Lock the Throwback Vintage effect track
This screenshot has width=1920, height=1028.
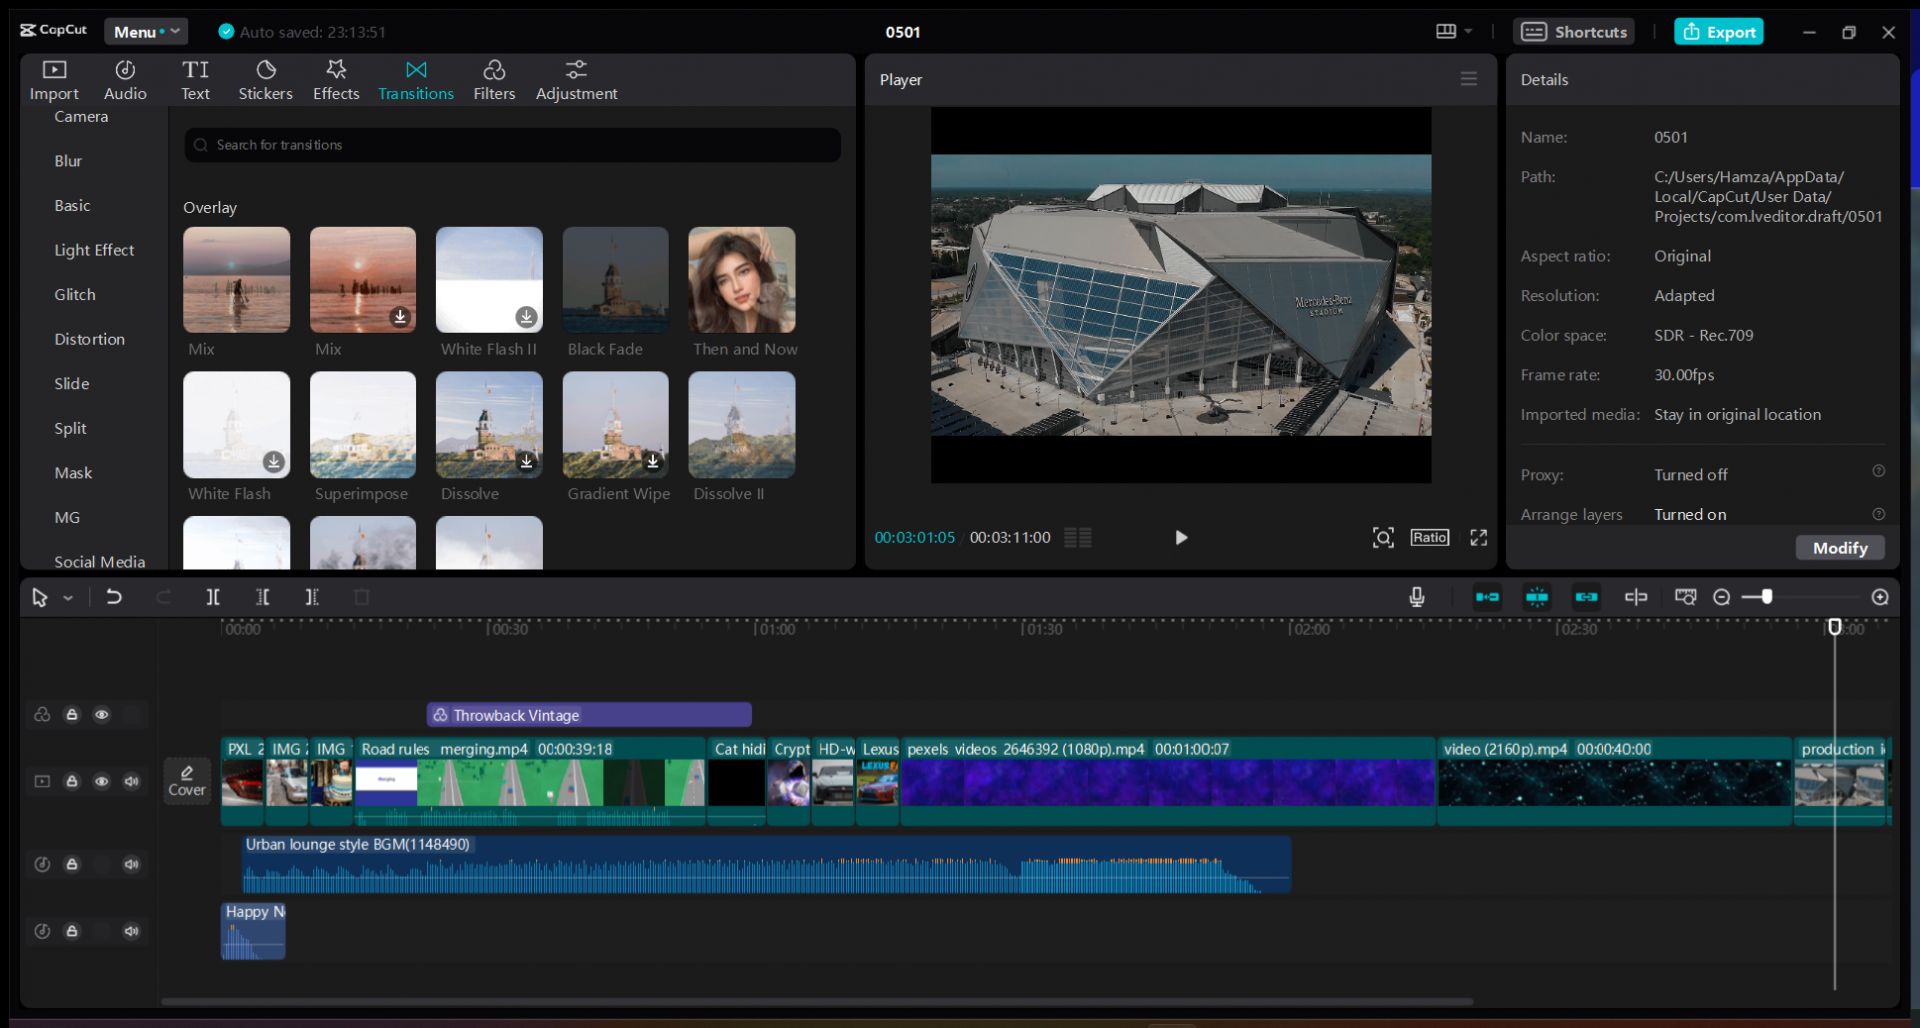pyautogui.click(x=72, y=714)
